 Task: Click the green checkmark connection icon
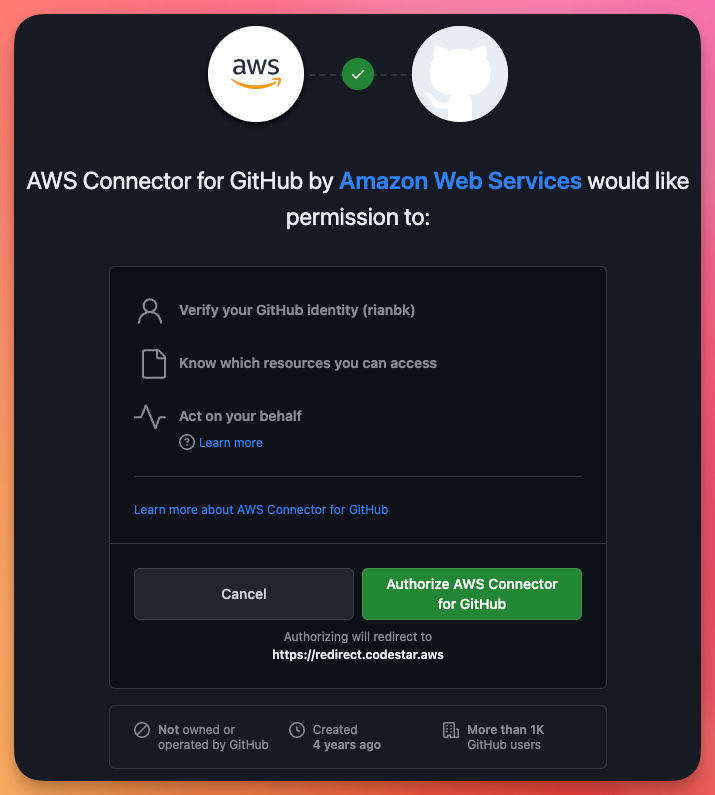tap(358, 75)
